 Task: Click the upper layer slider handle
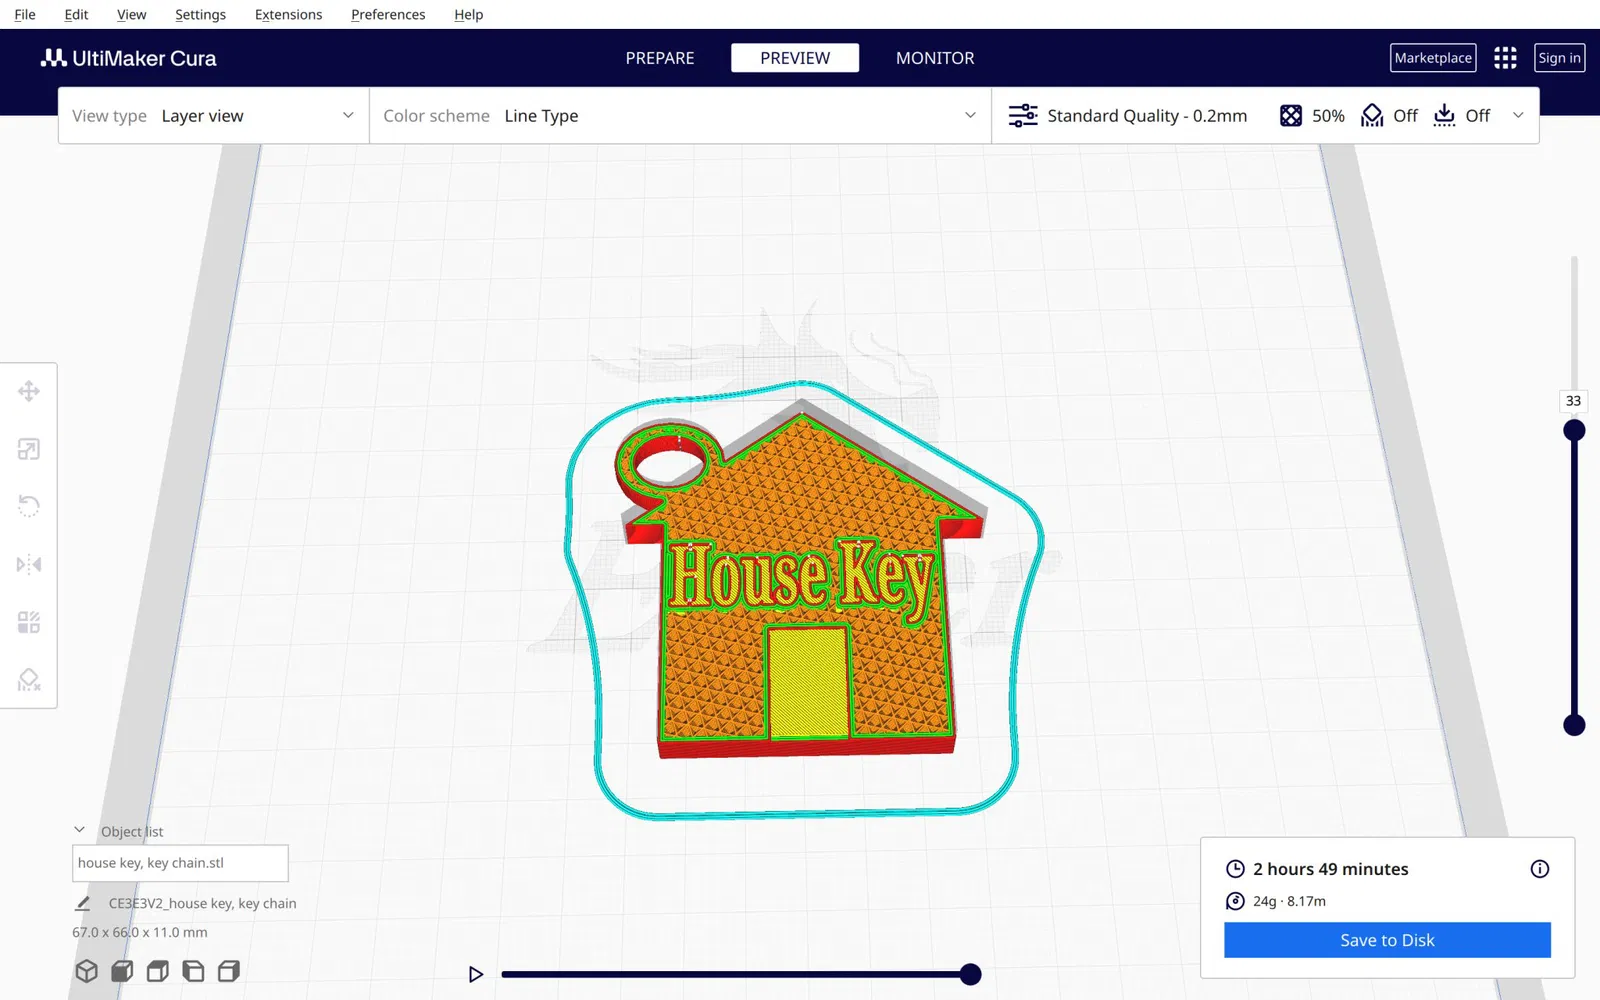point(1574,430)
